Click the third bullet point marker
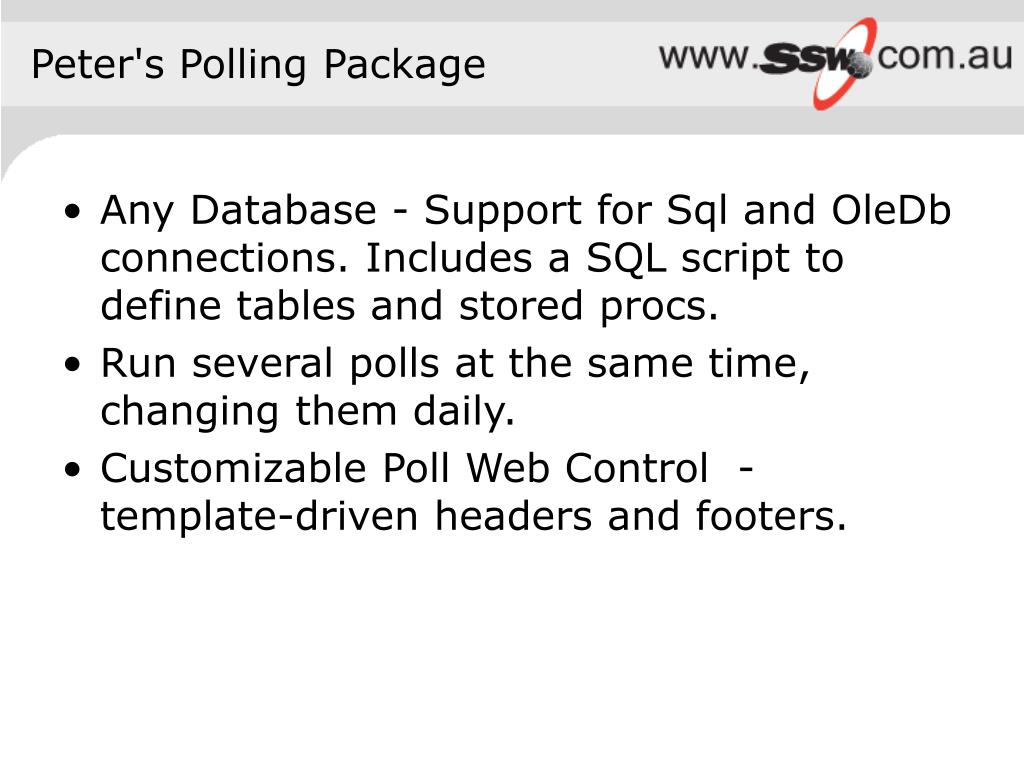The image size is (1024, 768). coord(72,469)
